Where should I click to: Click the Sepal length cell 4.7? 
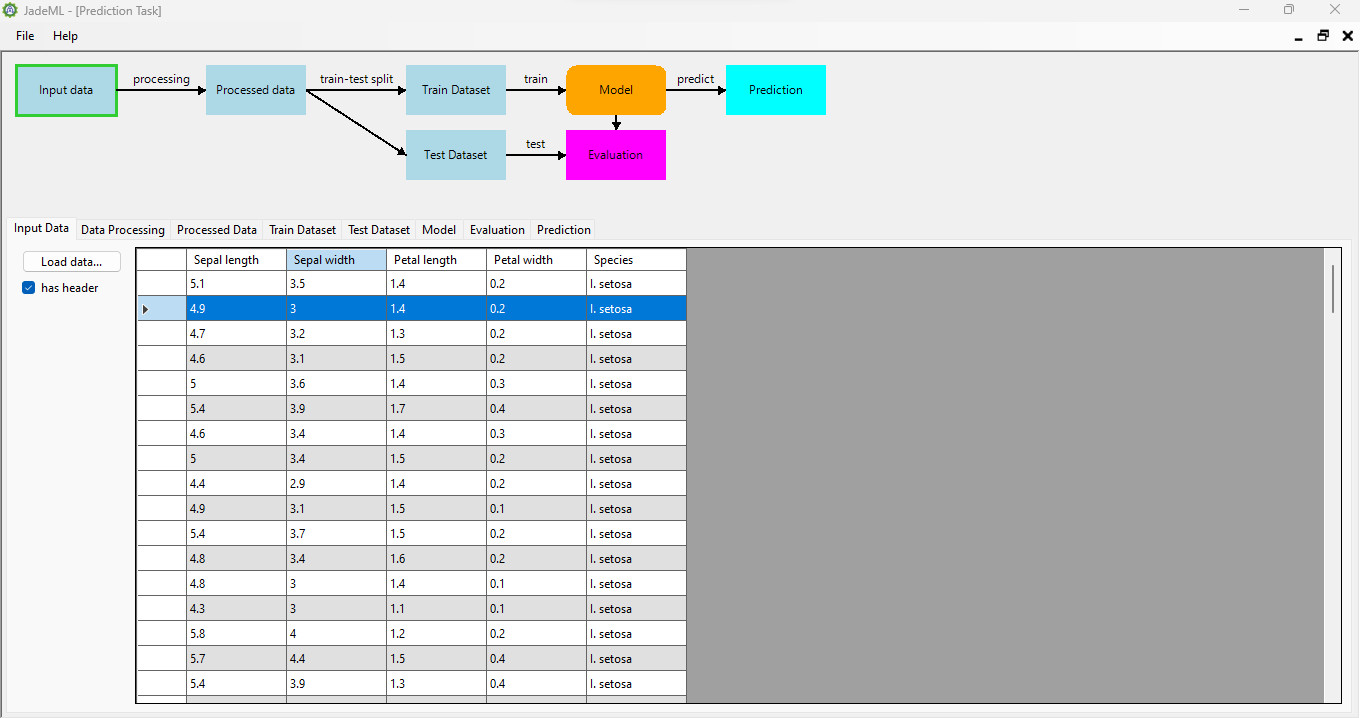[x=236, y=334]
